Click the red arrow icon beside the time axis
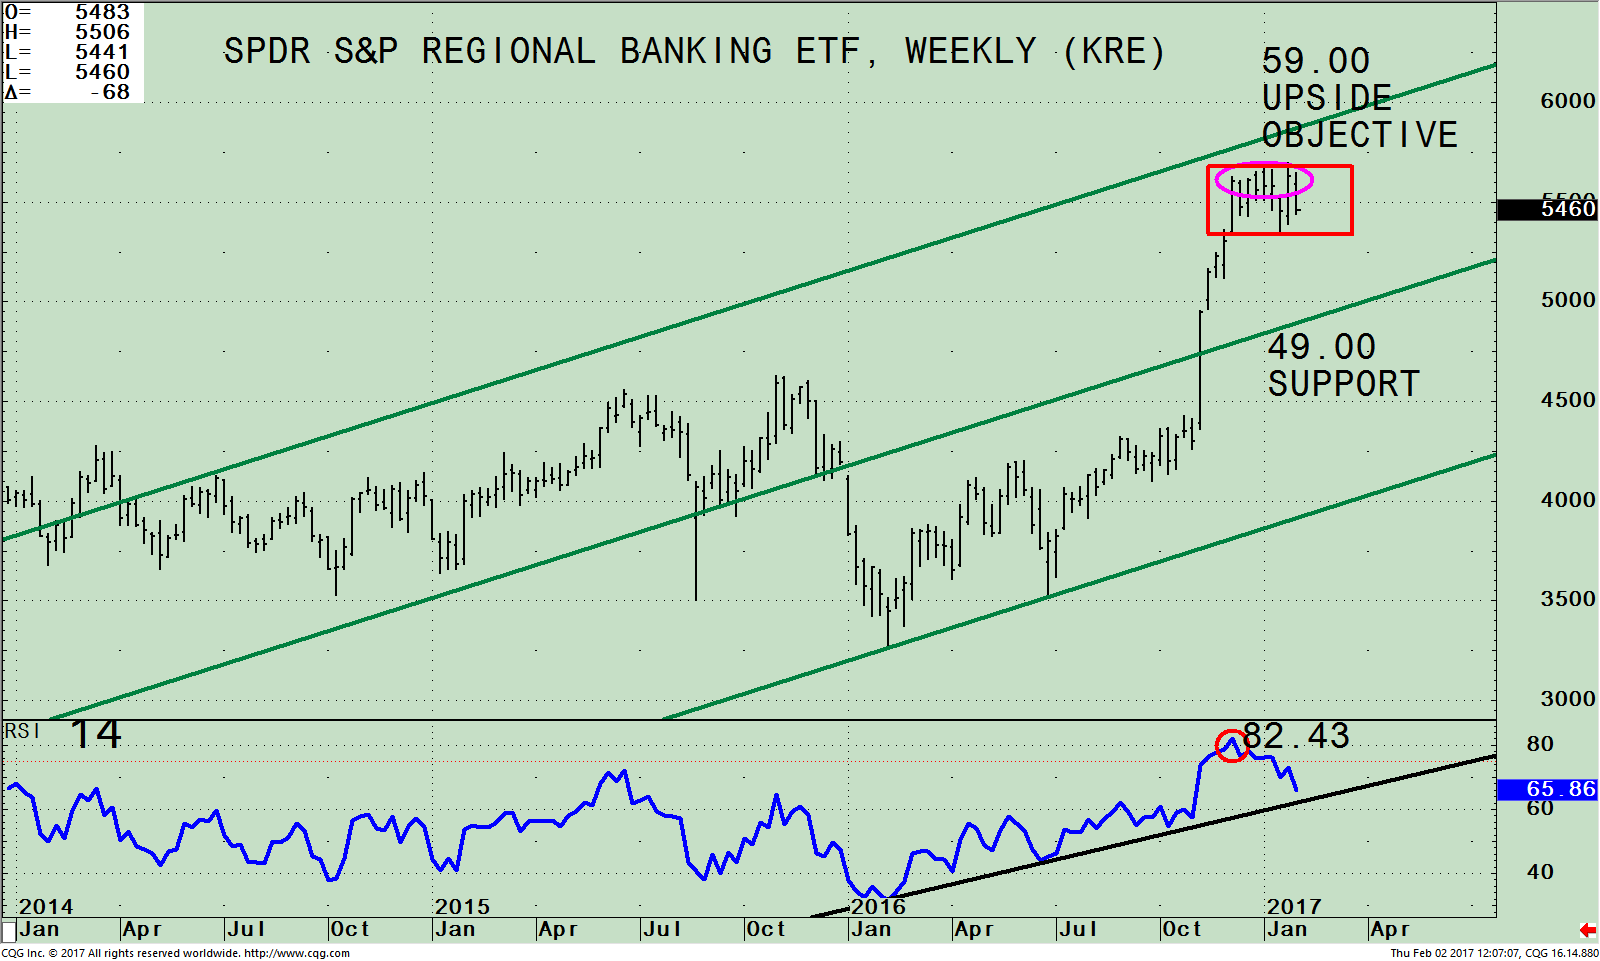The image size is (1600, 961). click(x=1587, y=930)
